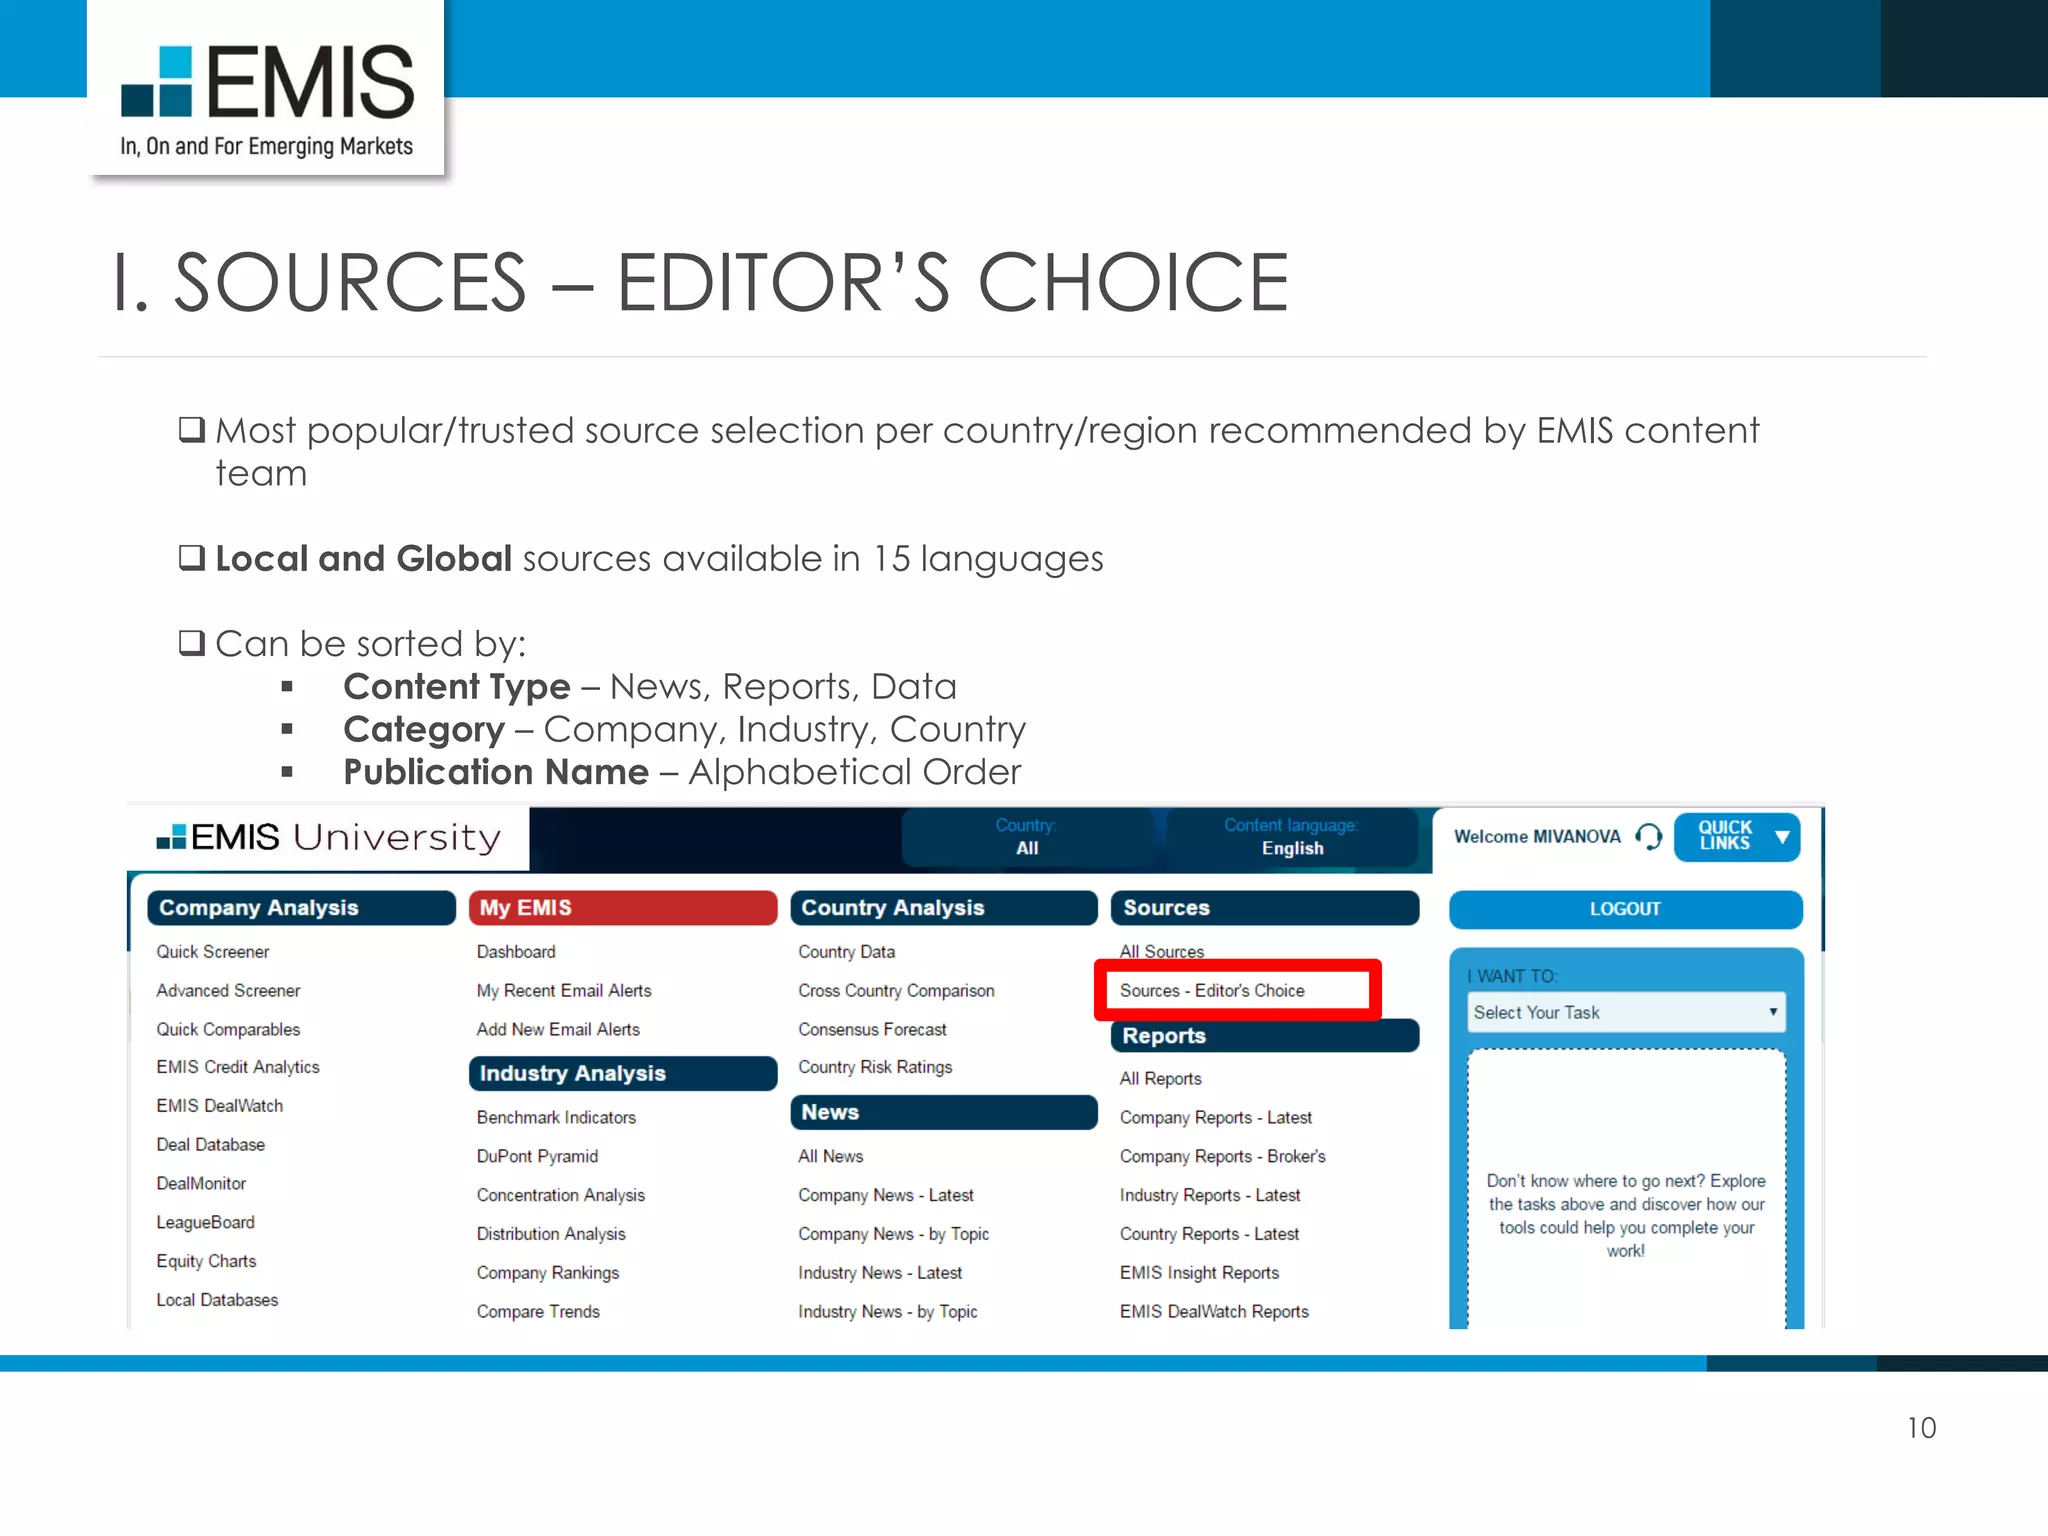Open the Equity Charts link
2048x1536 pixels.
[x=206, y=1261]
